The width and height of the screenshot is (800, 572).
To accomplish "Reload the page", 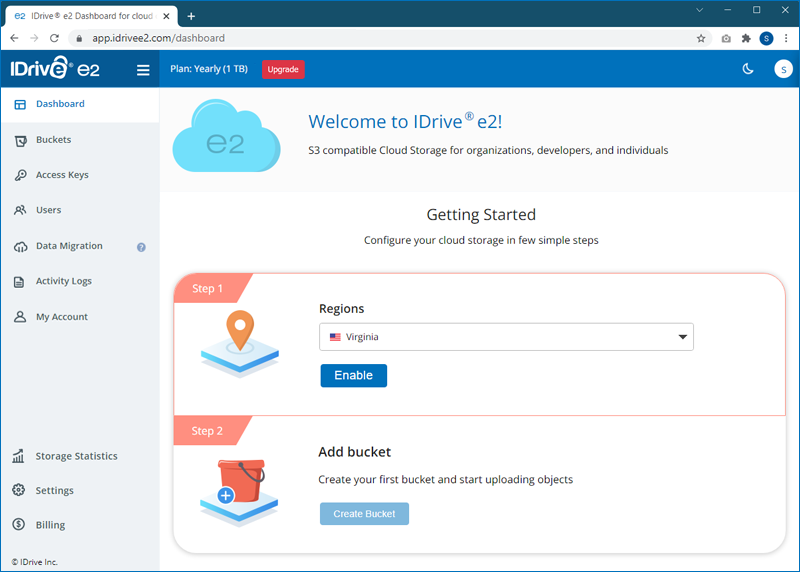I will [x=55, y=38].
